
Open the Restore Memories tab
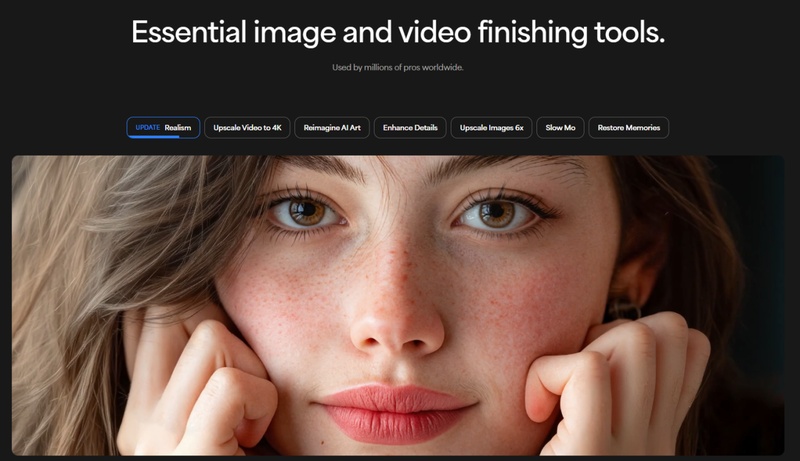(628, 128)
